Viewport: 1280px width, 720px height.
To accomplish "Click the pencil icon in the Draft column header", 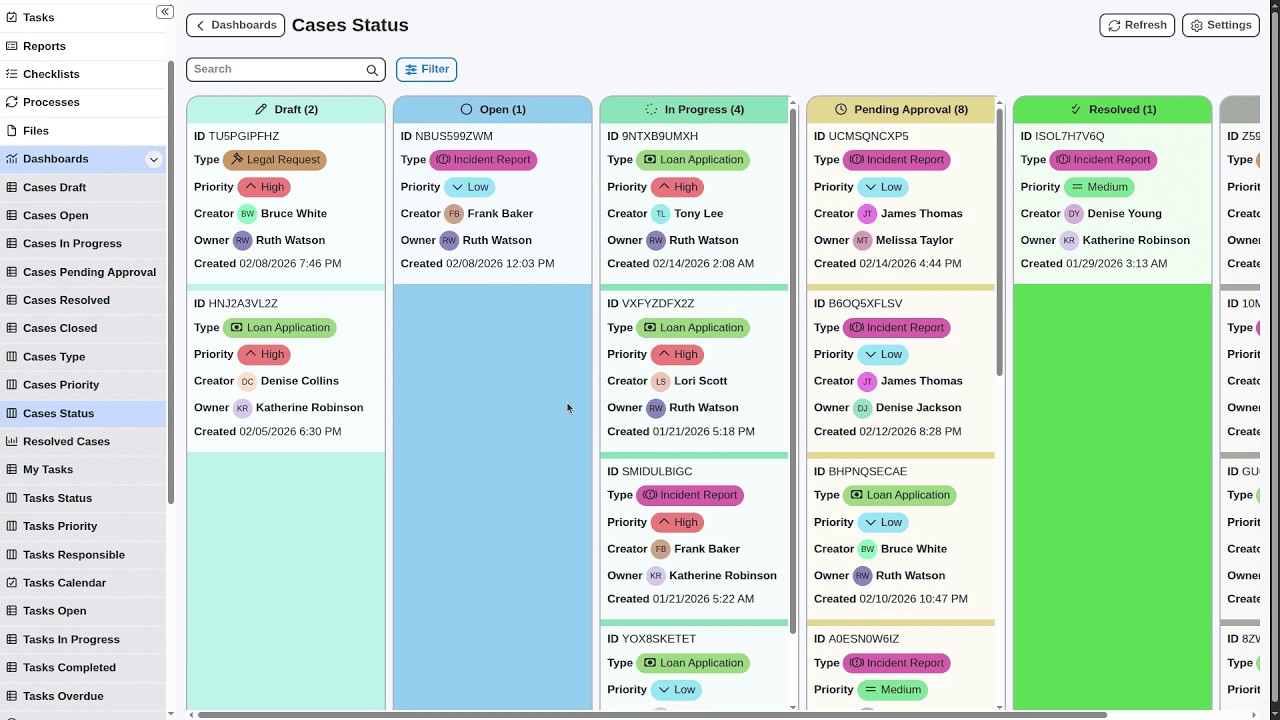I will [x=261, y=109].
